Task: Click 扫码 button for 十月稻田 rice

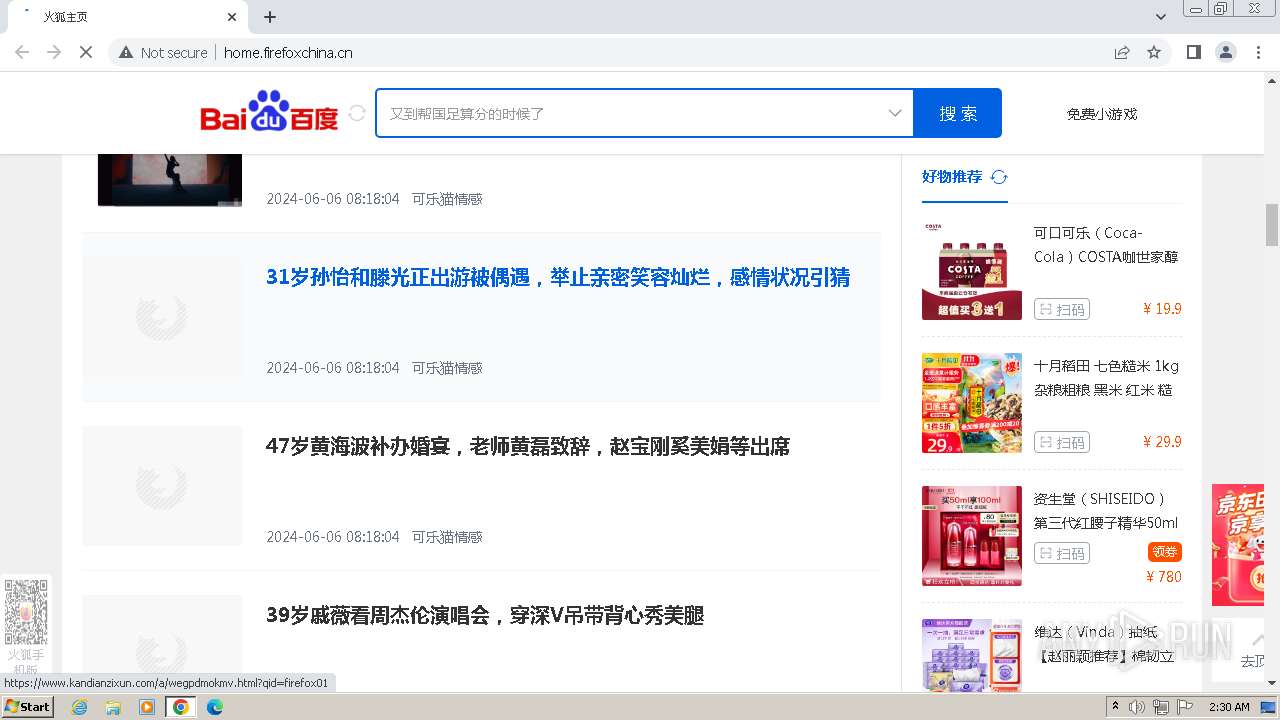Action: coord(1062,442)
